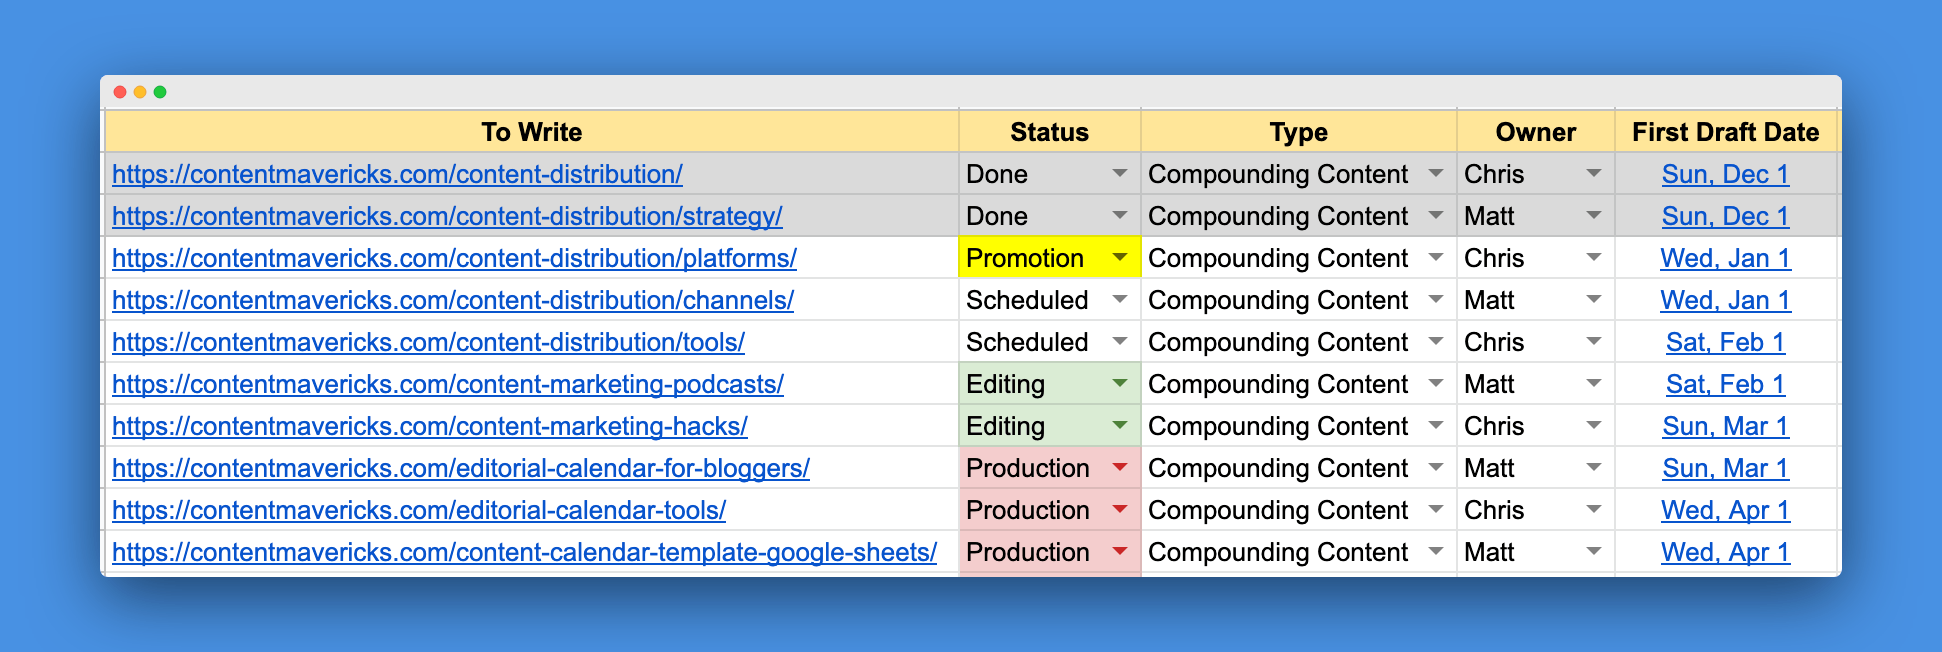Open the content-distribution/platforms/ link
This screenshot has width=1942, height=652.
coord(454,258)
